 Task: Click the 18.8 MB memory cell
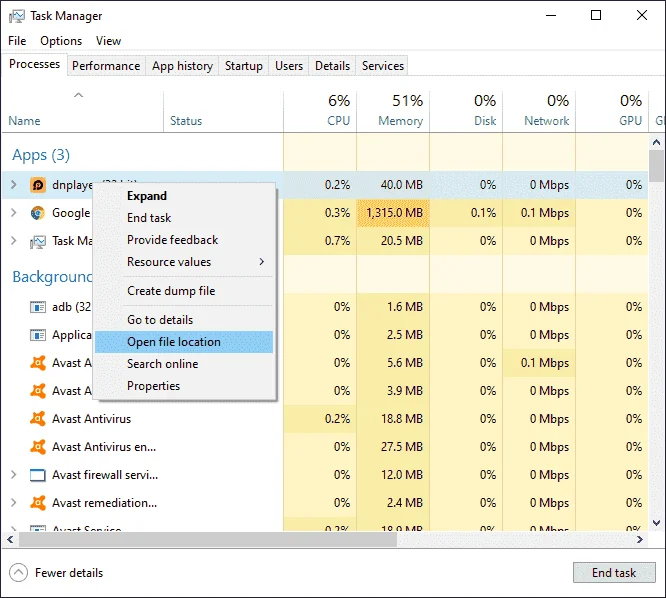click(393, 419)
